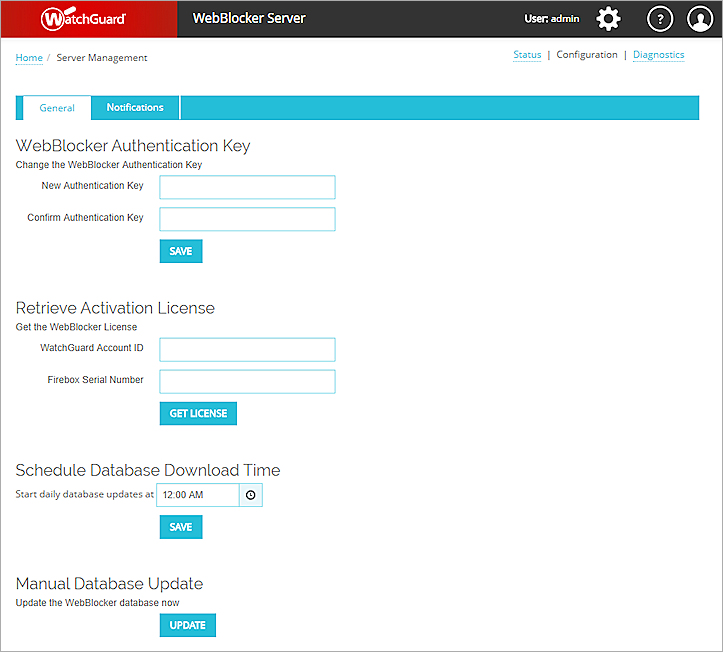Click the daily update time field
The height and width of the screenshot is (652, 723).
[198, 494]
